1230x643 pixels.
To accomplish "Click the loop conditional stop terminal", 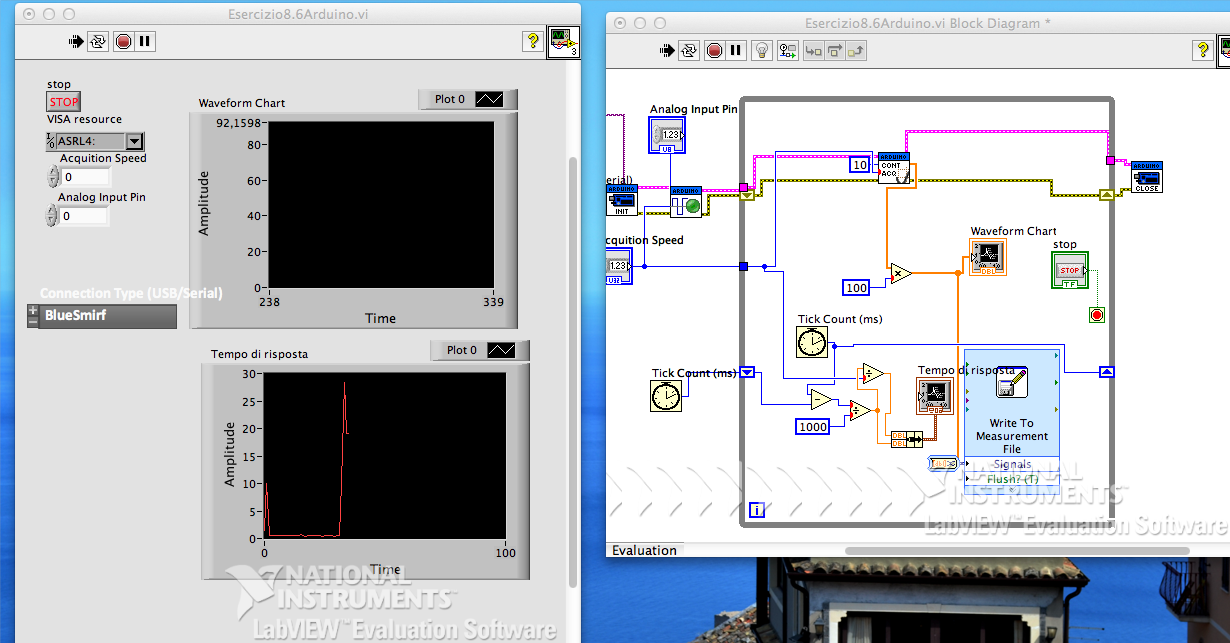I will [x=1097, y=315].
